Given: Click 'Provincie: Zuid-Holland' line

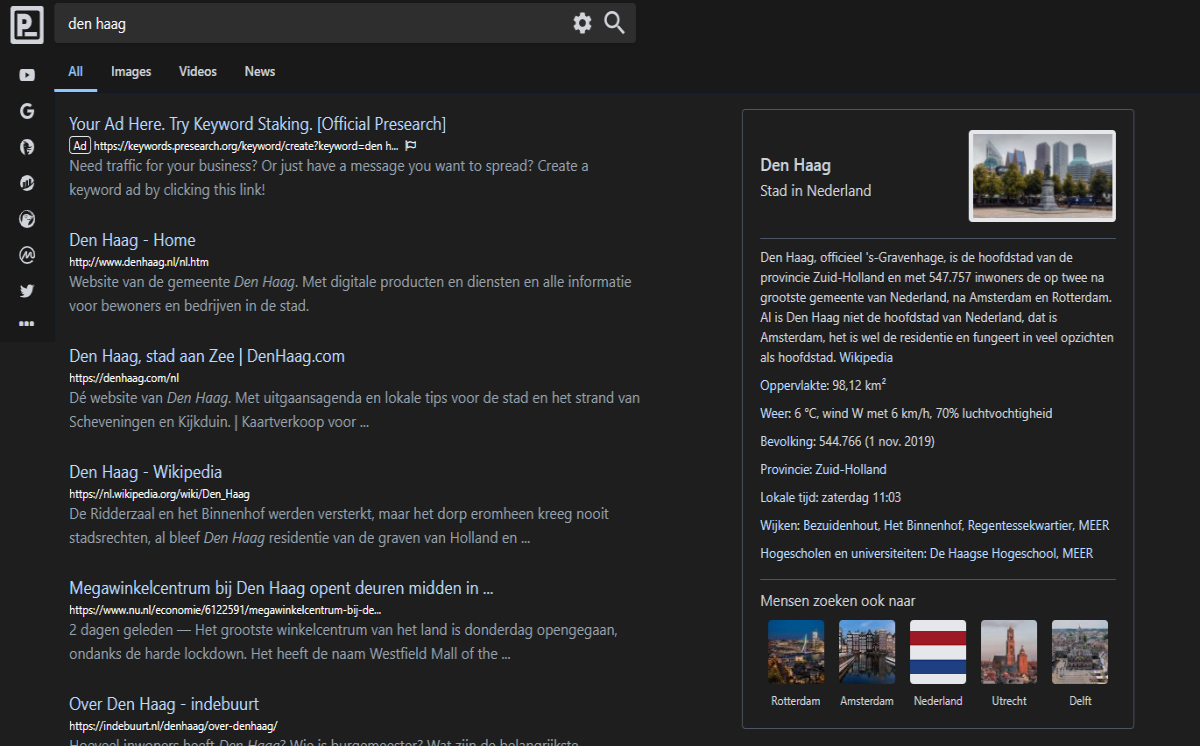Looking at the screenshot, I should pos(823,469).
